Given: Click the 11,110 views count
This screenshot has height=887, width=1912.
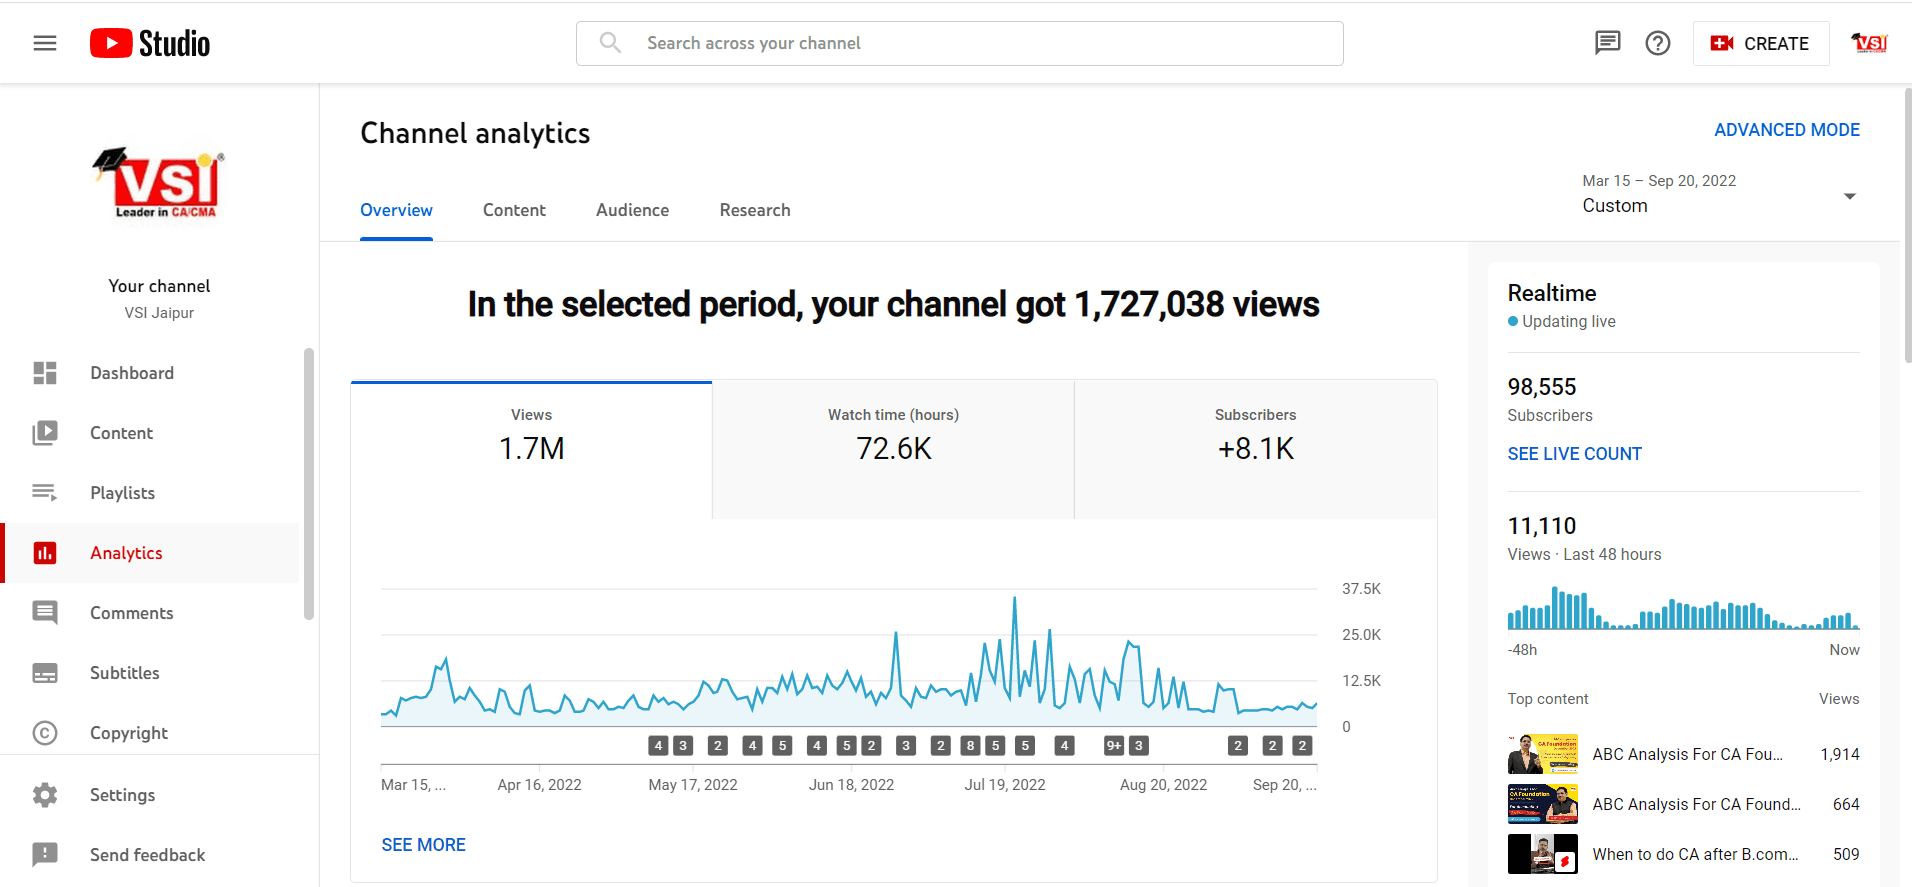Looking at the screenshot, I should 1541,526.
